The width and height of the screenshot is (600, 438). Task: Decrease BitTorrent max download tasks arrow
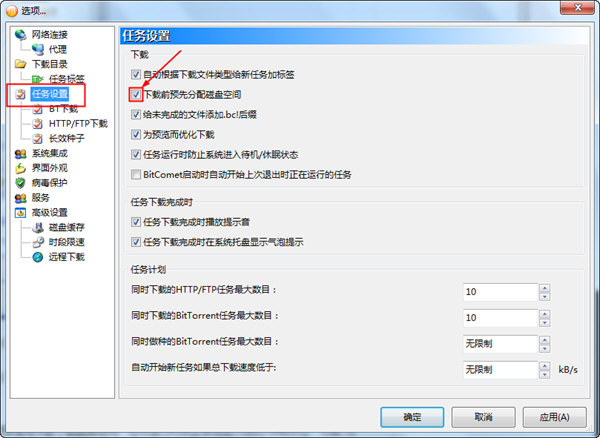[x=545, y=322]
